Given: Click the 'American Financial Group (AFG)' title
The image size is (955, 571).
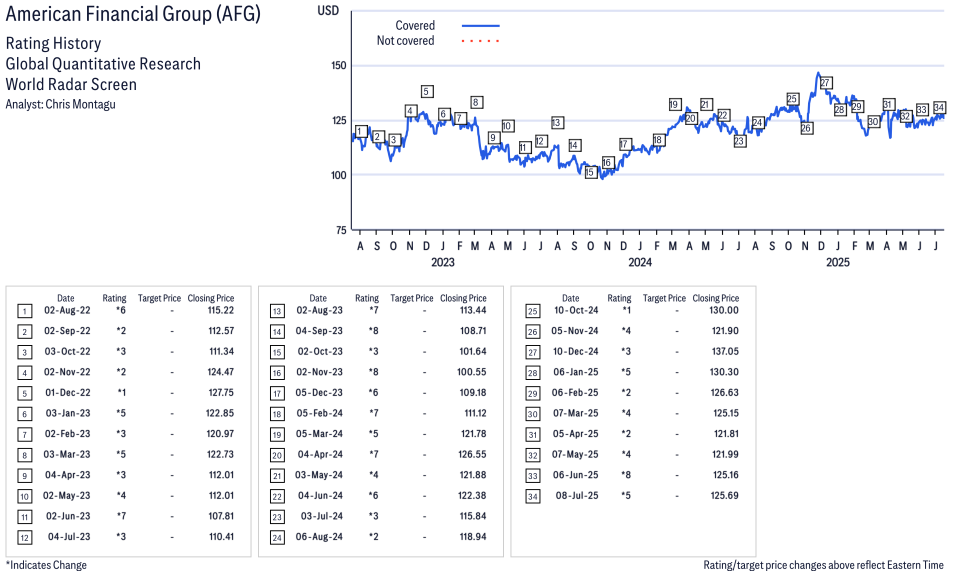Looking at the screenshot, I should pyautogui.click(x=133, y=13).
